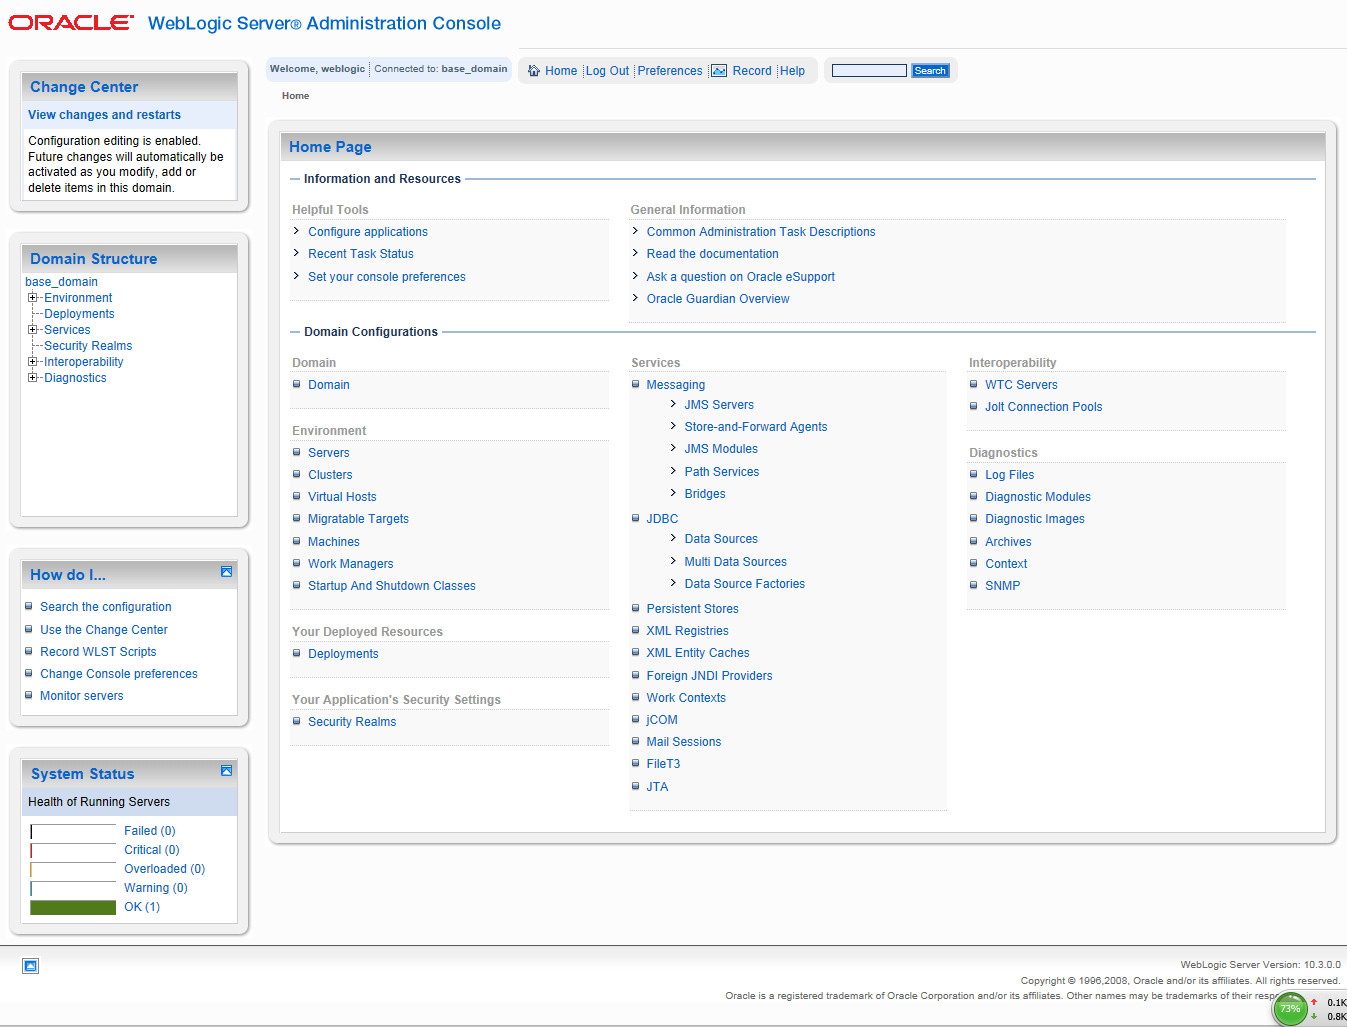Open Monitor servers help link
The image size is (1347, 1027).
[x=82, y=696]
